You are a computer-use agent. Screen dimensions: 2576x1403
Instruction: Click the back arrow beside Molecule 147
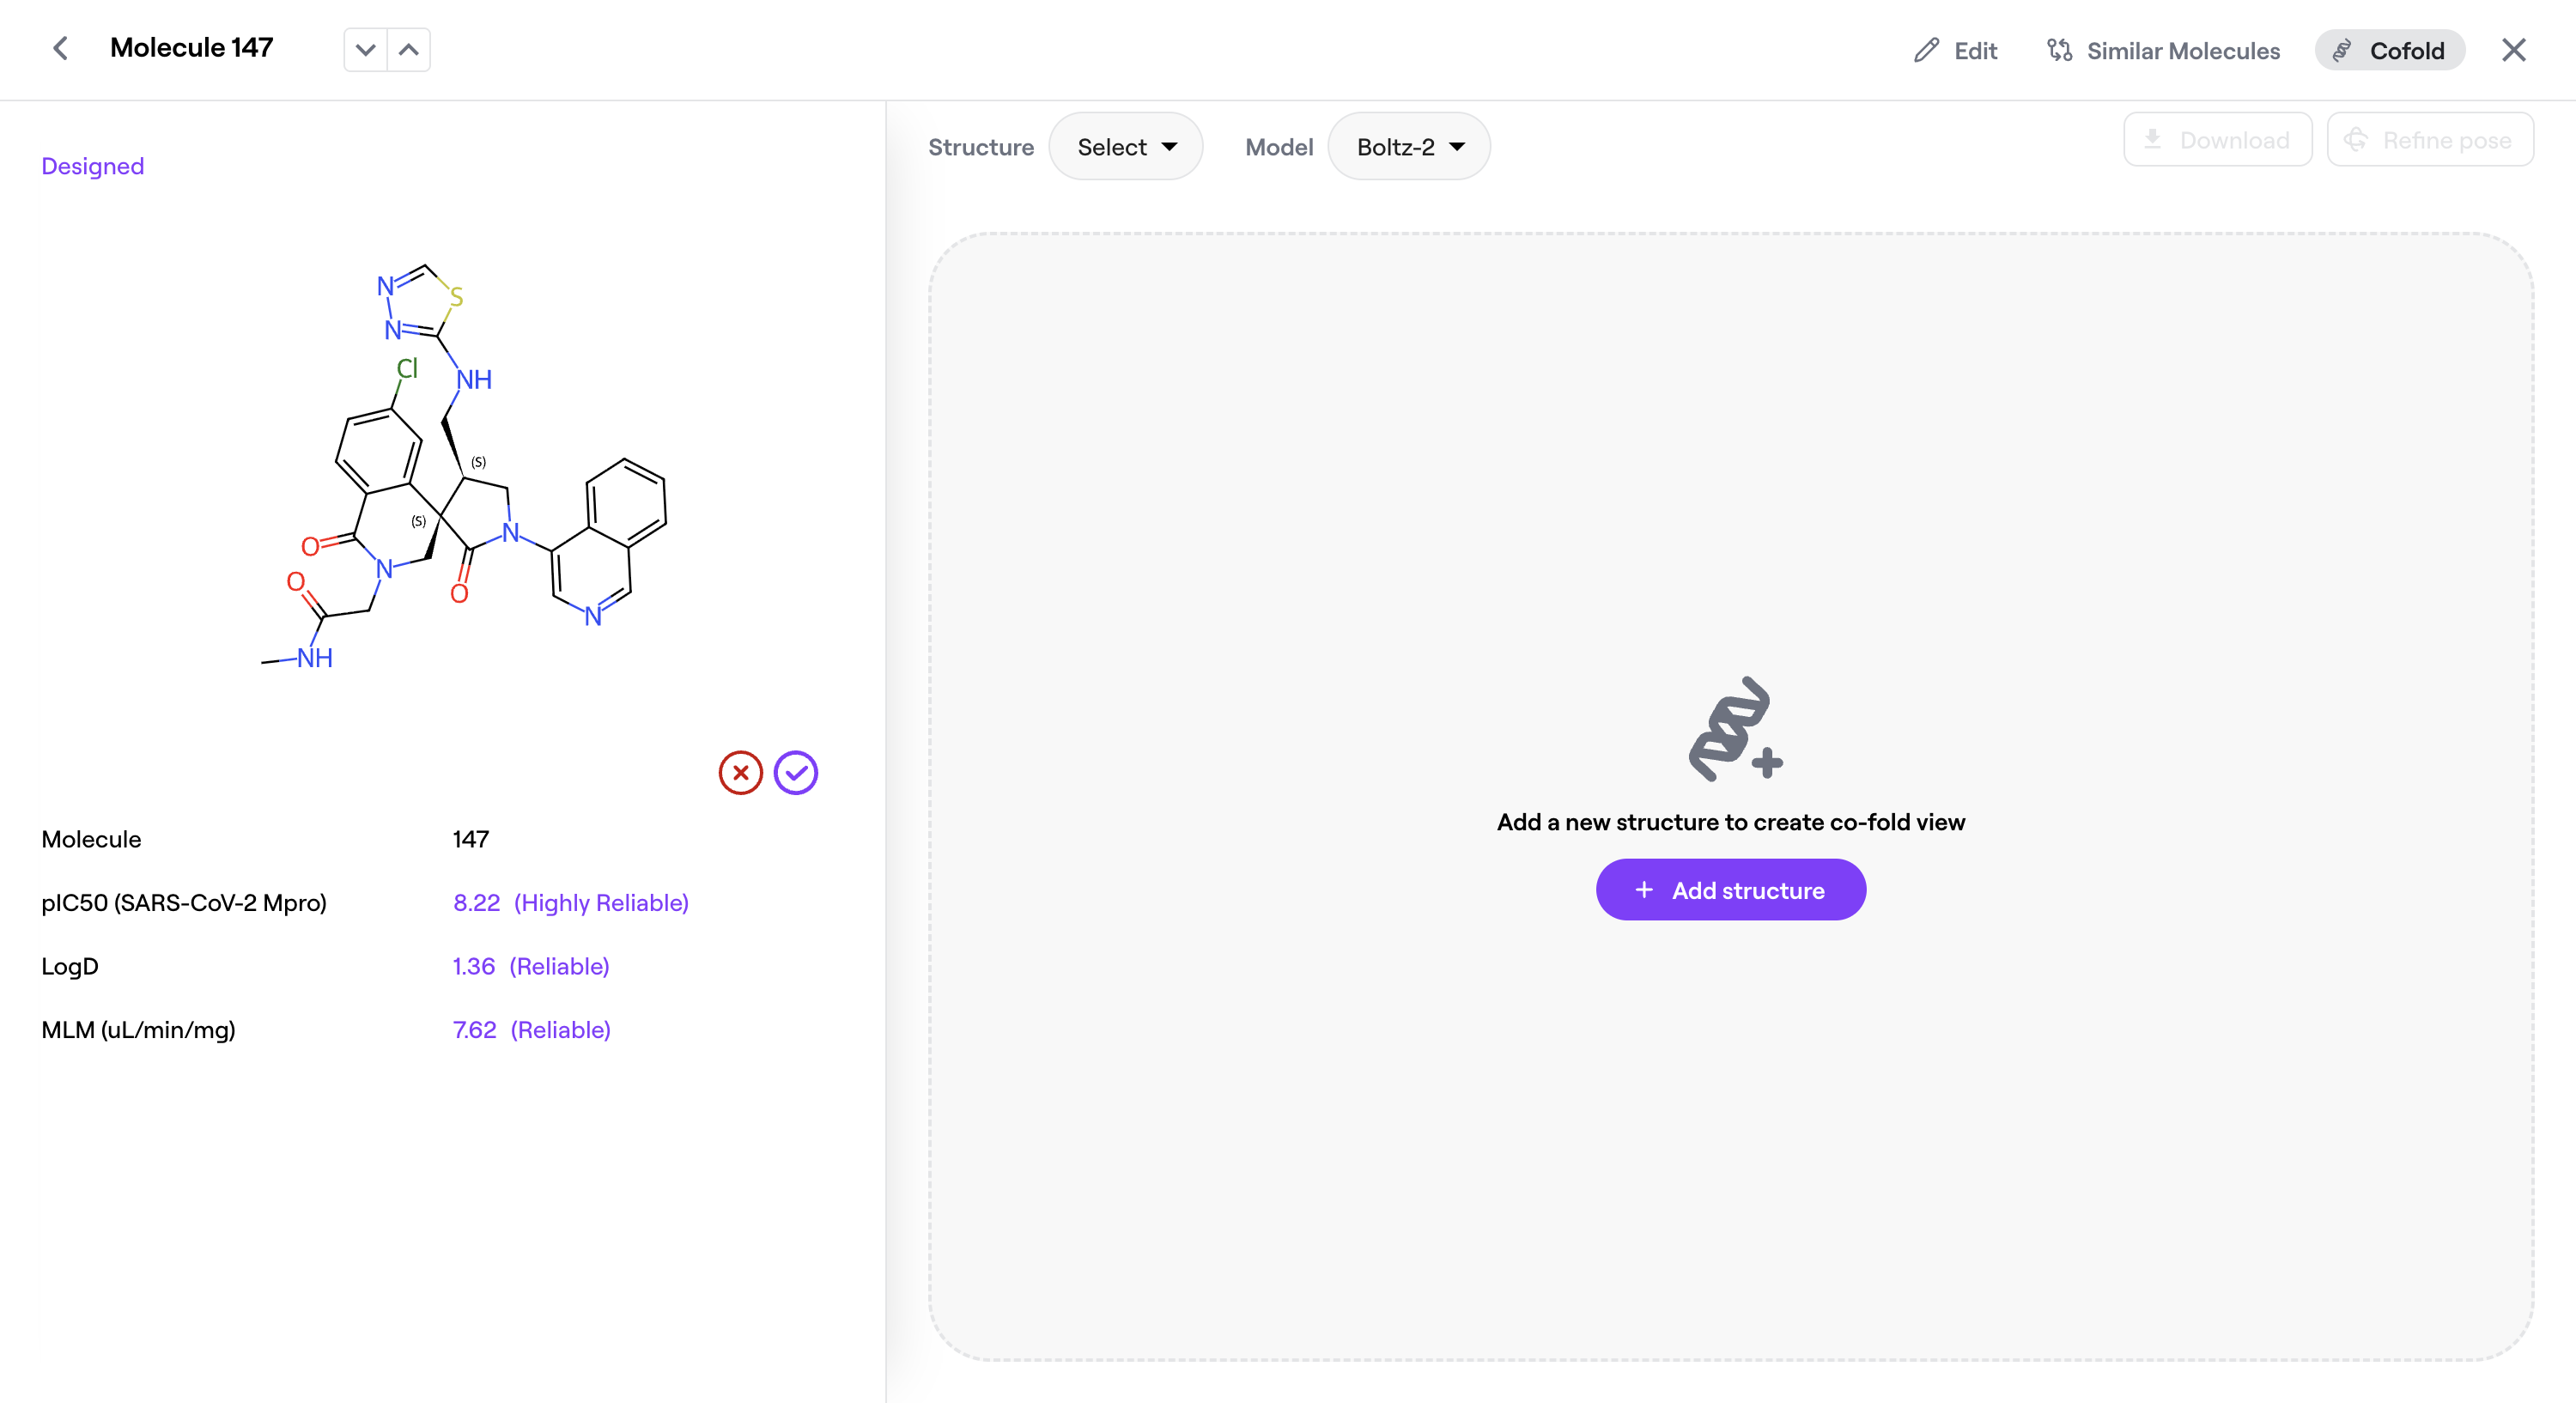pyautogui.click(x=60, y=48)
